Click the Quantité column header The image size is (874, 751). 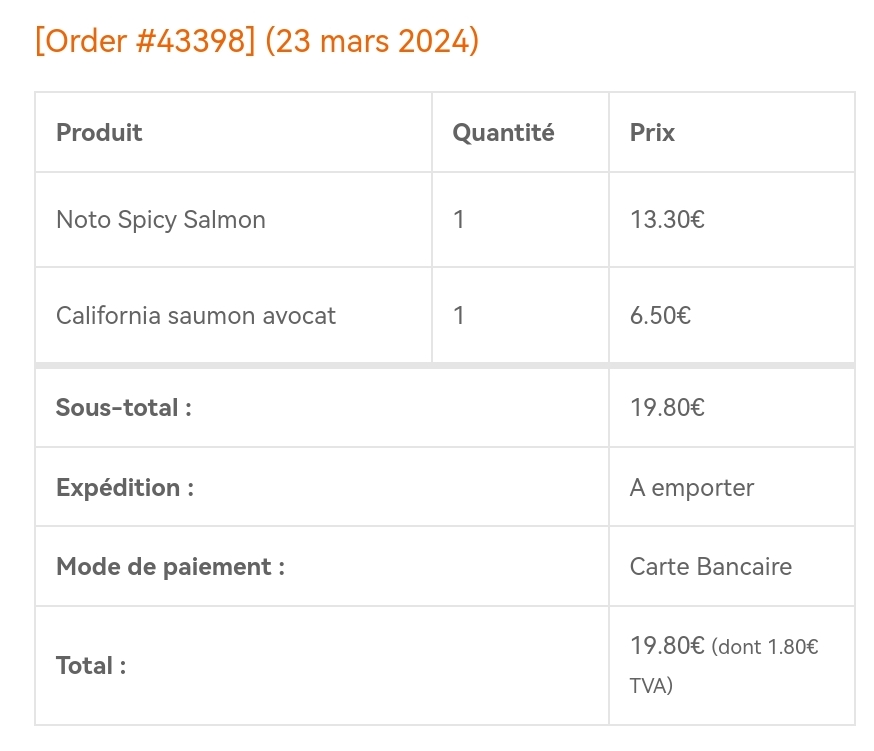pyautogui.click(x=503, y=133)
